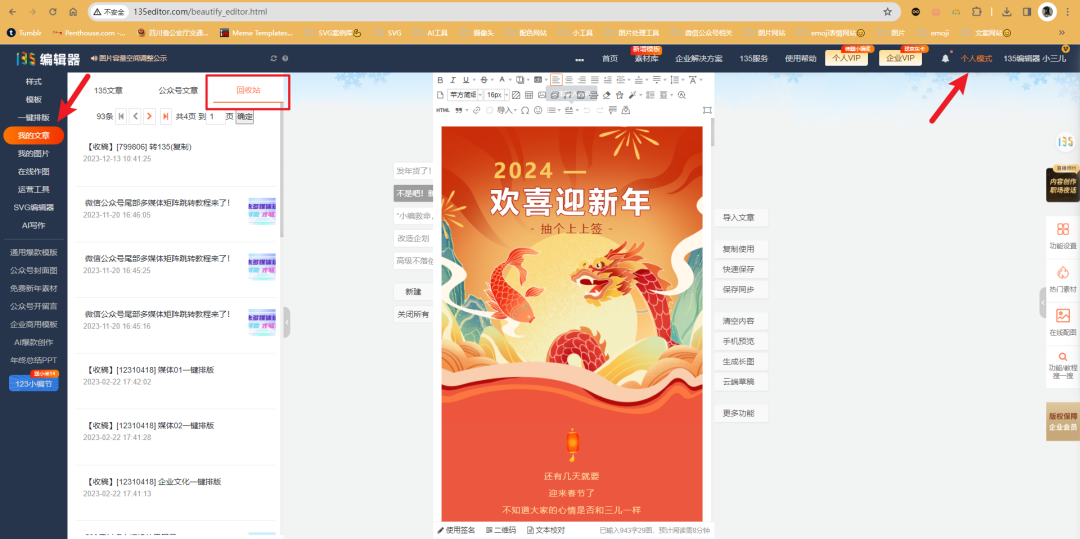Toggle italic formatting in editor toolbar
Screen dimensions: 1080x539
pos(453,80)
